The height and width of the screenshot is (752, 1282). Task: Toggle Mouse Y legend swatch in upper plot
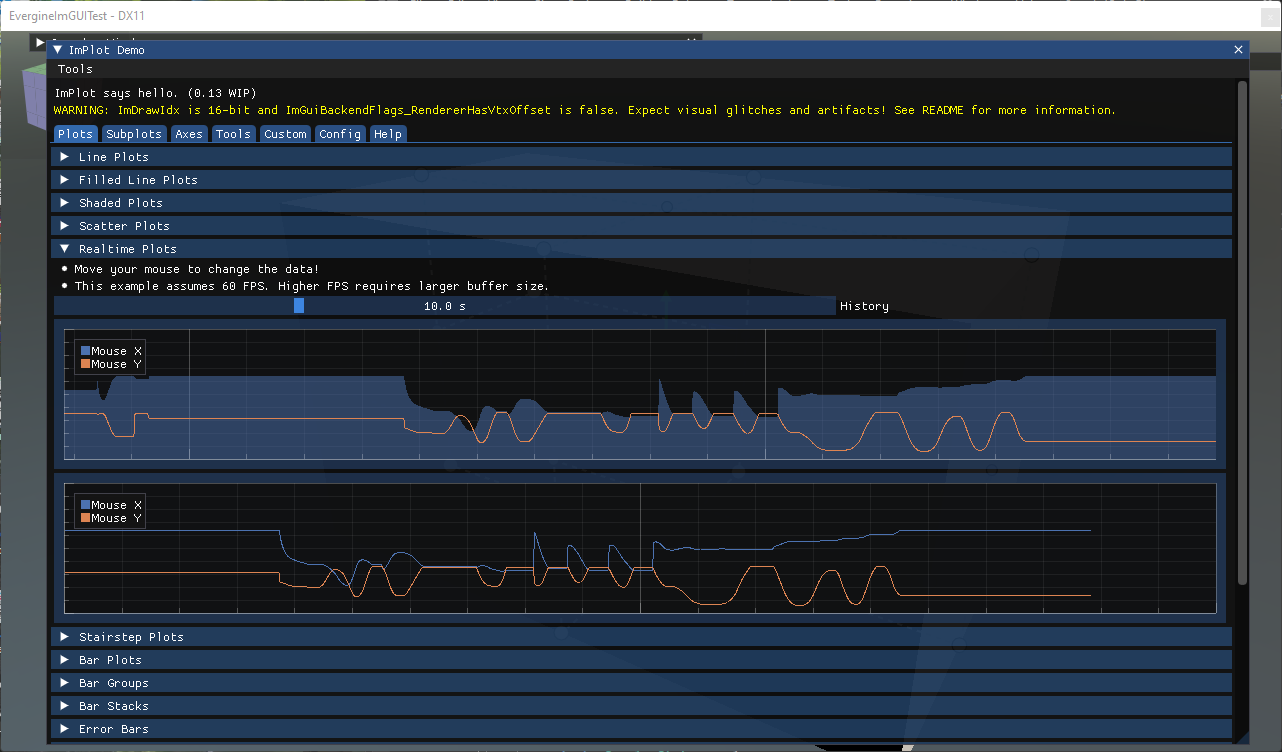85,365
